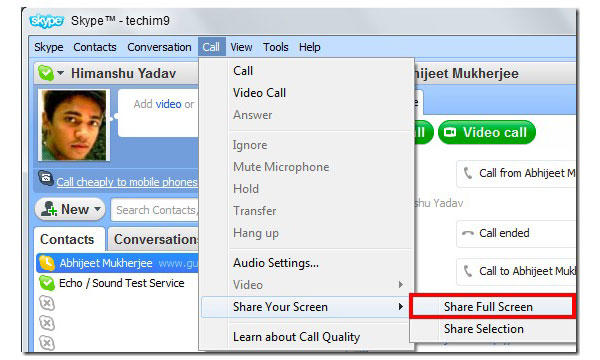Open the Contacts menu

coord(95,47)
